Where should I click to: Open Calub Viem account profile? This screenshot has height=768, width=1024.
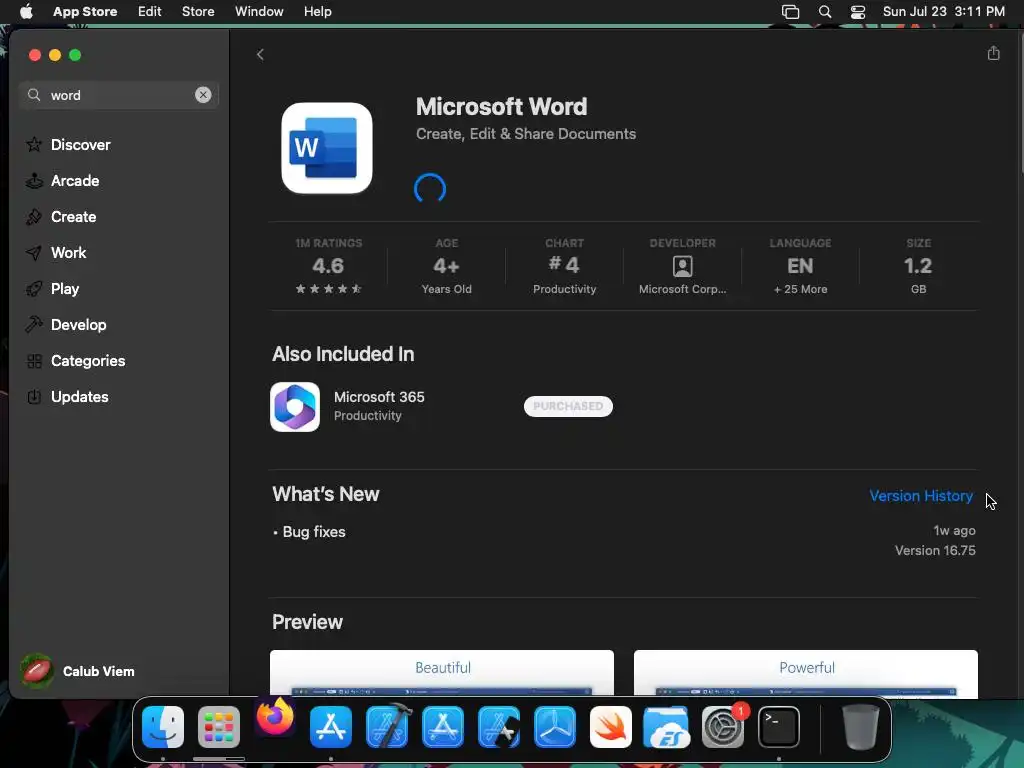(x=78, y=671)
